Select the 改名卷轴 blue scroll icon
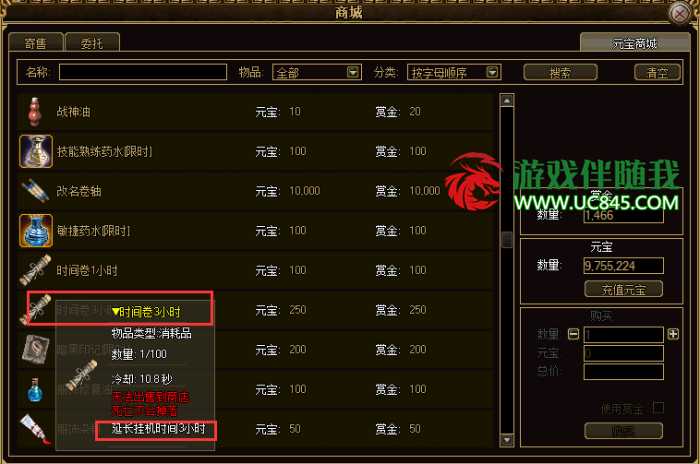Screen dimensions: 700x464 (x=35, y=191)
